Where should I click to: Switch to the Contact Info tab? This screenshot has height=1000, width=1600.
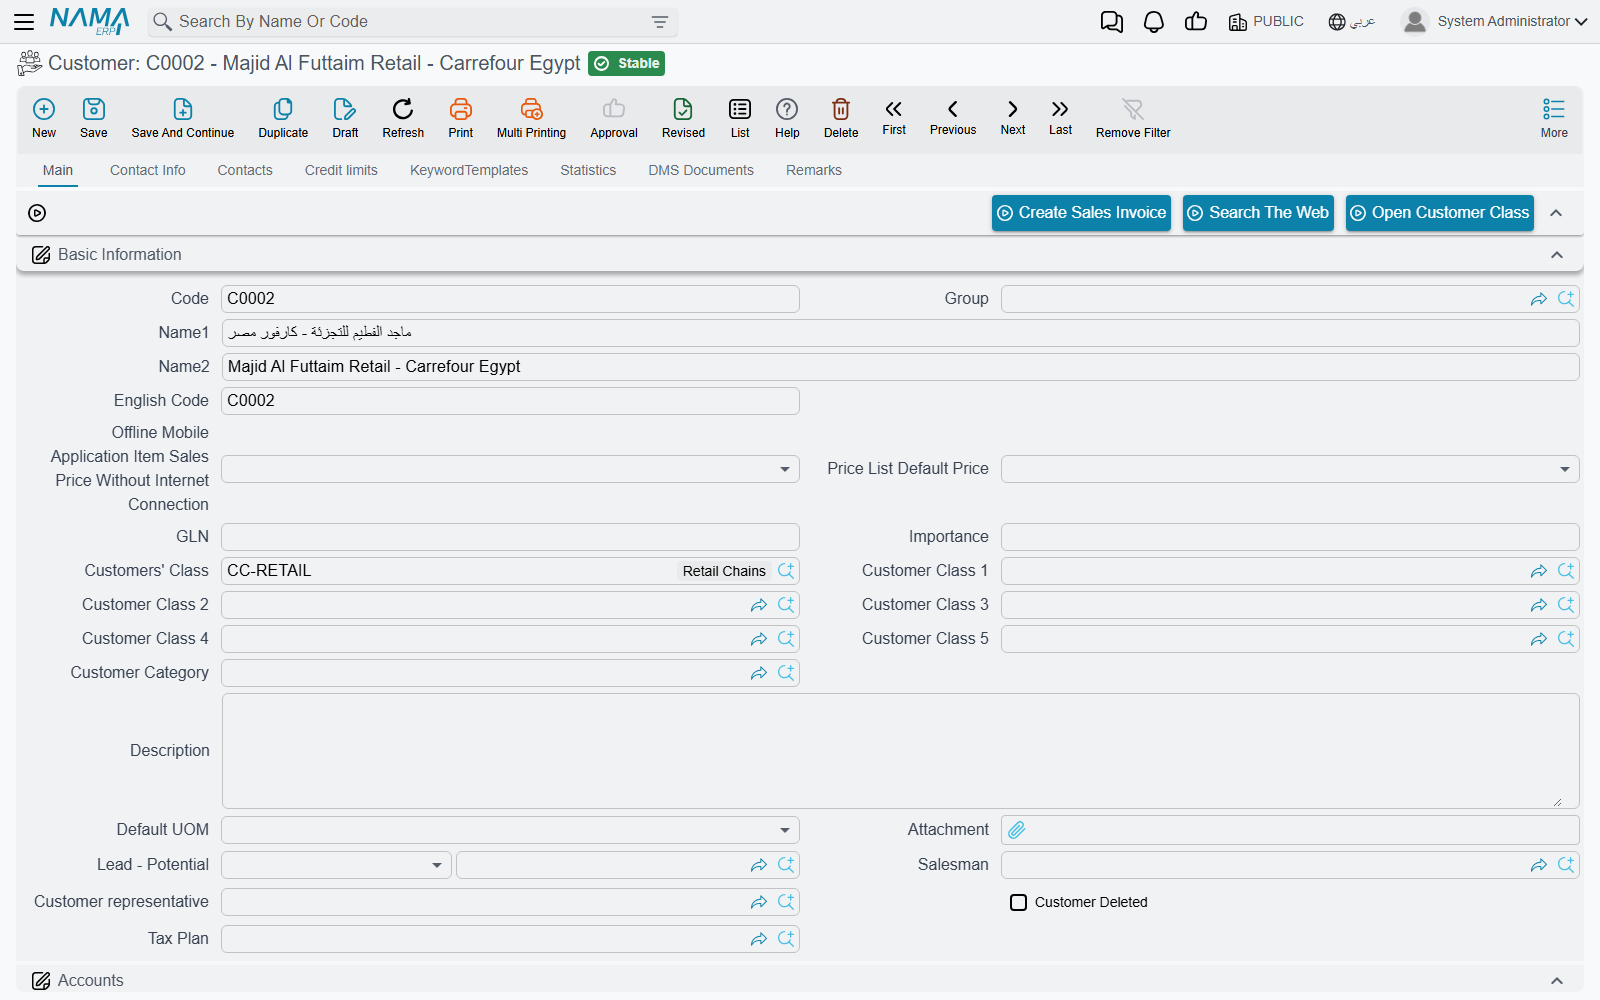tap(148, 170)
